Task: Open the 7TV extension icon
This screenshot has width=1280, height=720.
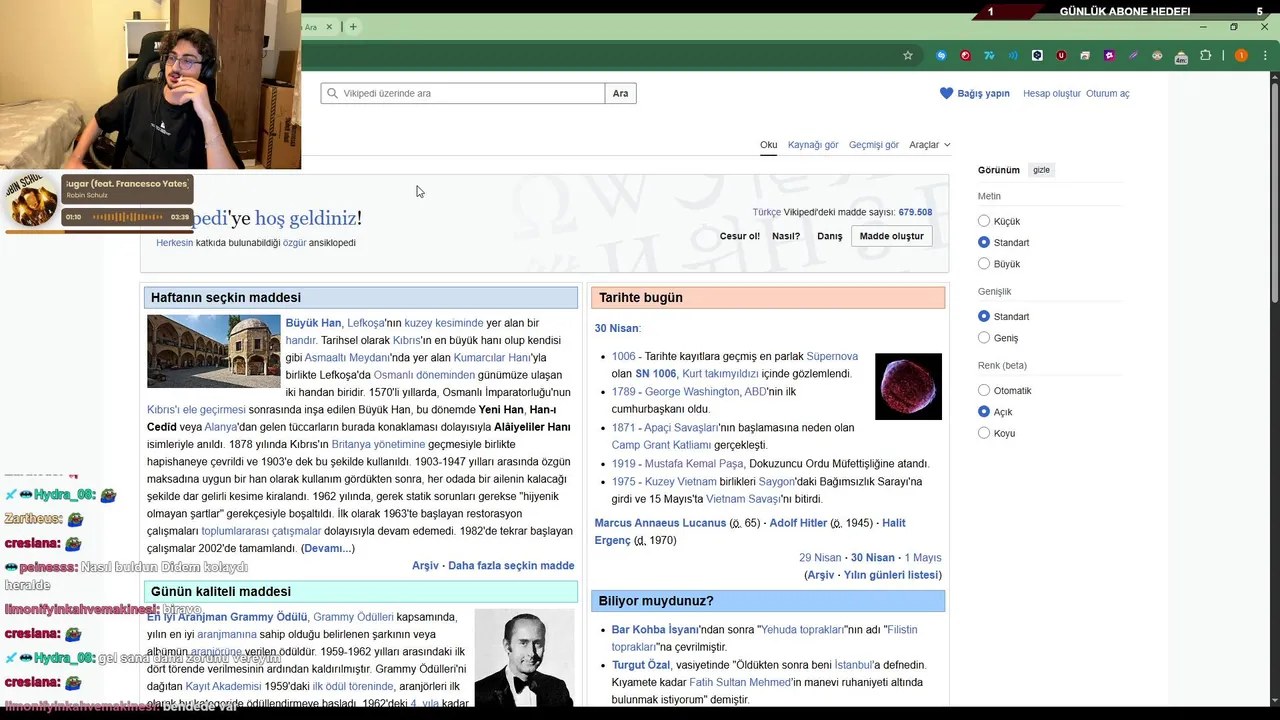Action: pyautogui.click(x=989, y=56)
